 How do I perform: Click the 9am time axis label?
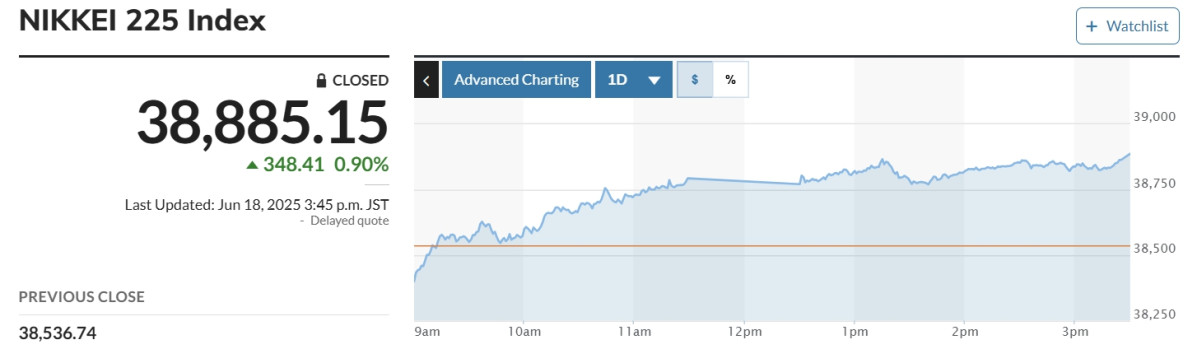pos(428,332)
